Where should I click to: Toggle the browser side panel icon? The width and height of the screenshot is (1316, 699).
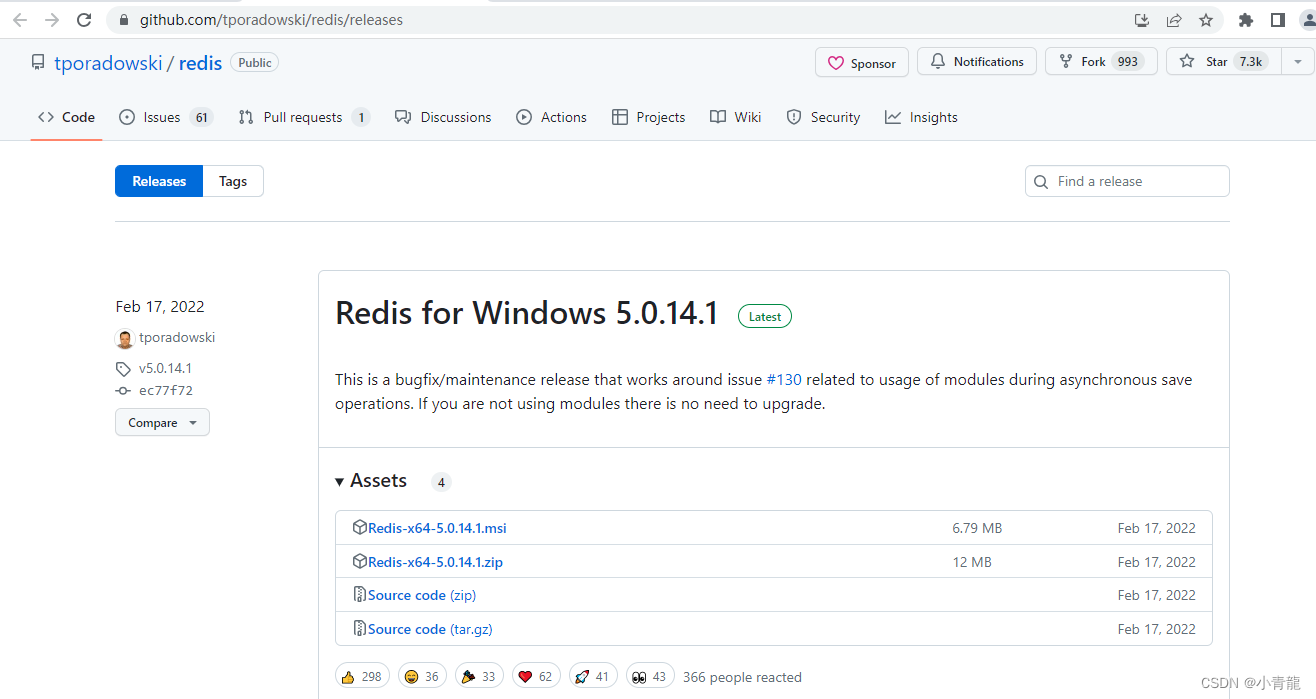[x=1277, y=20]
